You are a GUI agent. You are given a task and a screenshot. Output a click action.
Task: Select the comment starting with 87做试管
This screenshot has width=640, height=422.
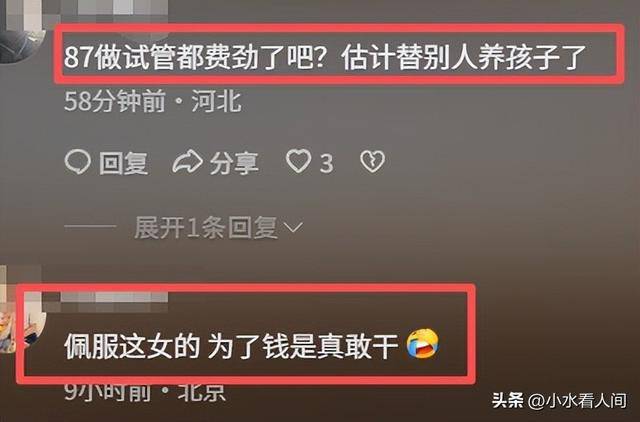325,56
